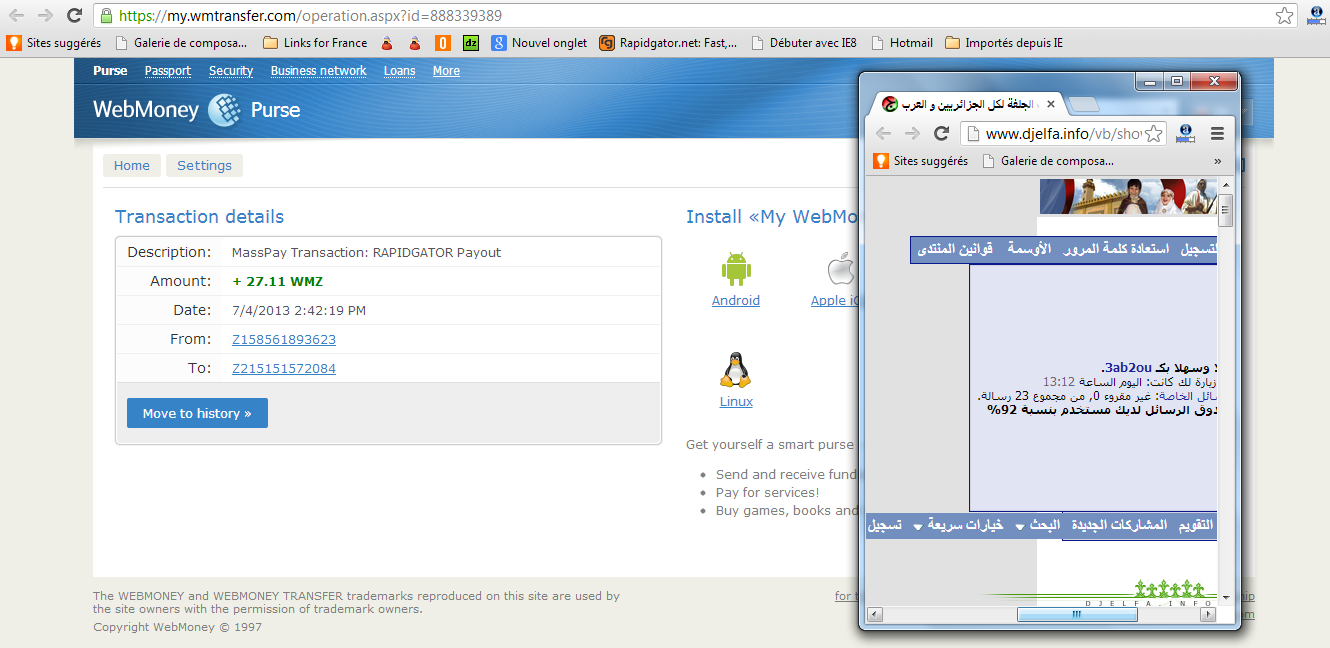Click the WebMoney Purse globe logo

click(224, 110)
